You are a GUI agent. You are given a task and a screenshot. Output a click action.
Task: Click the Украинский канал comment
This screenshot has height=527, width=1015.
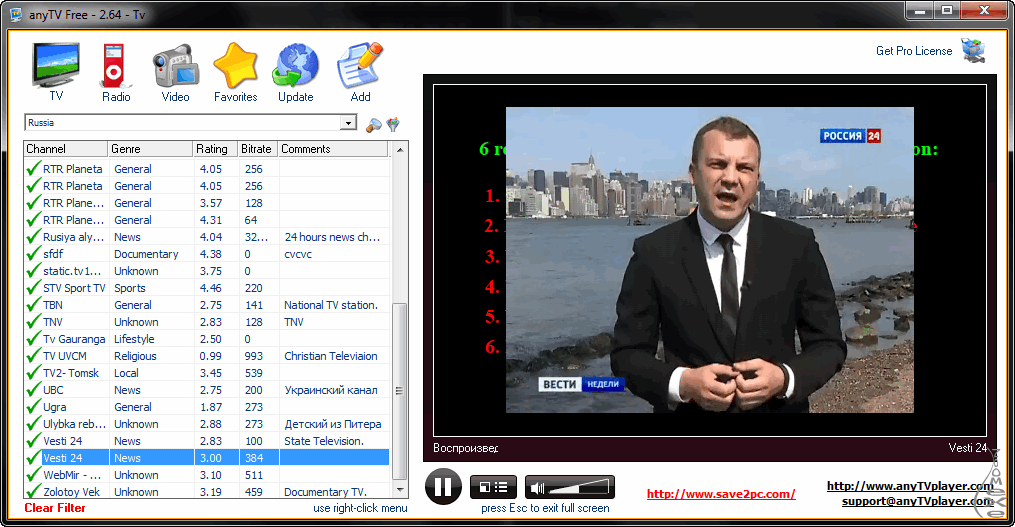(331, 390)
